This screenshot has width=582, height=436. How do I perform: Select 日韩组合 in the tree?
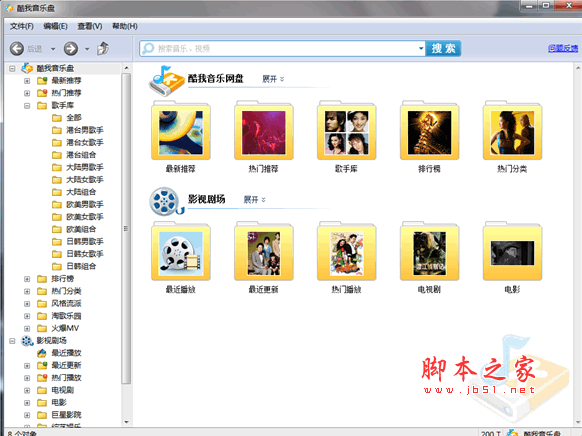81,266
